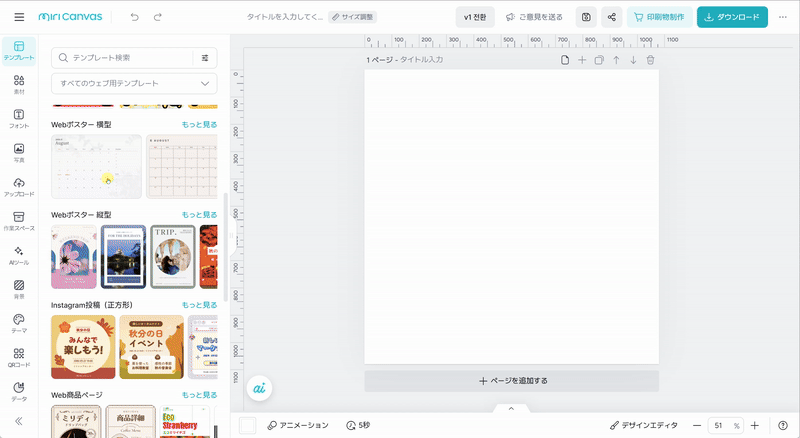The width and height of the screenshot is (800, 438).
Task: Open the アニメーション animation option
Action: [x=298, y=425]
